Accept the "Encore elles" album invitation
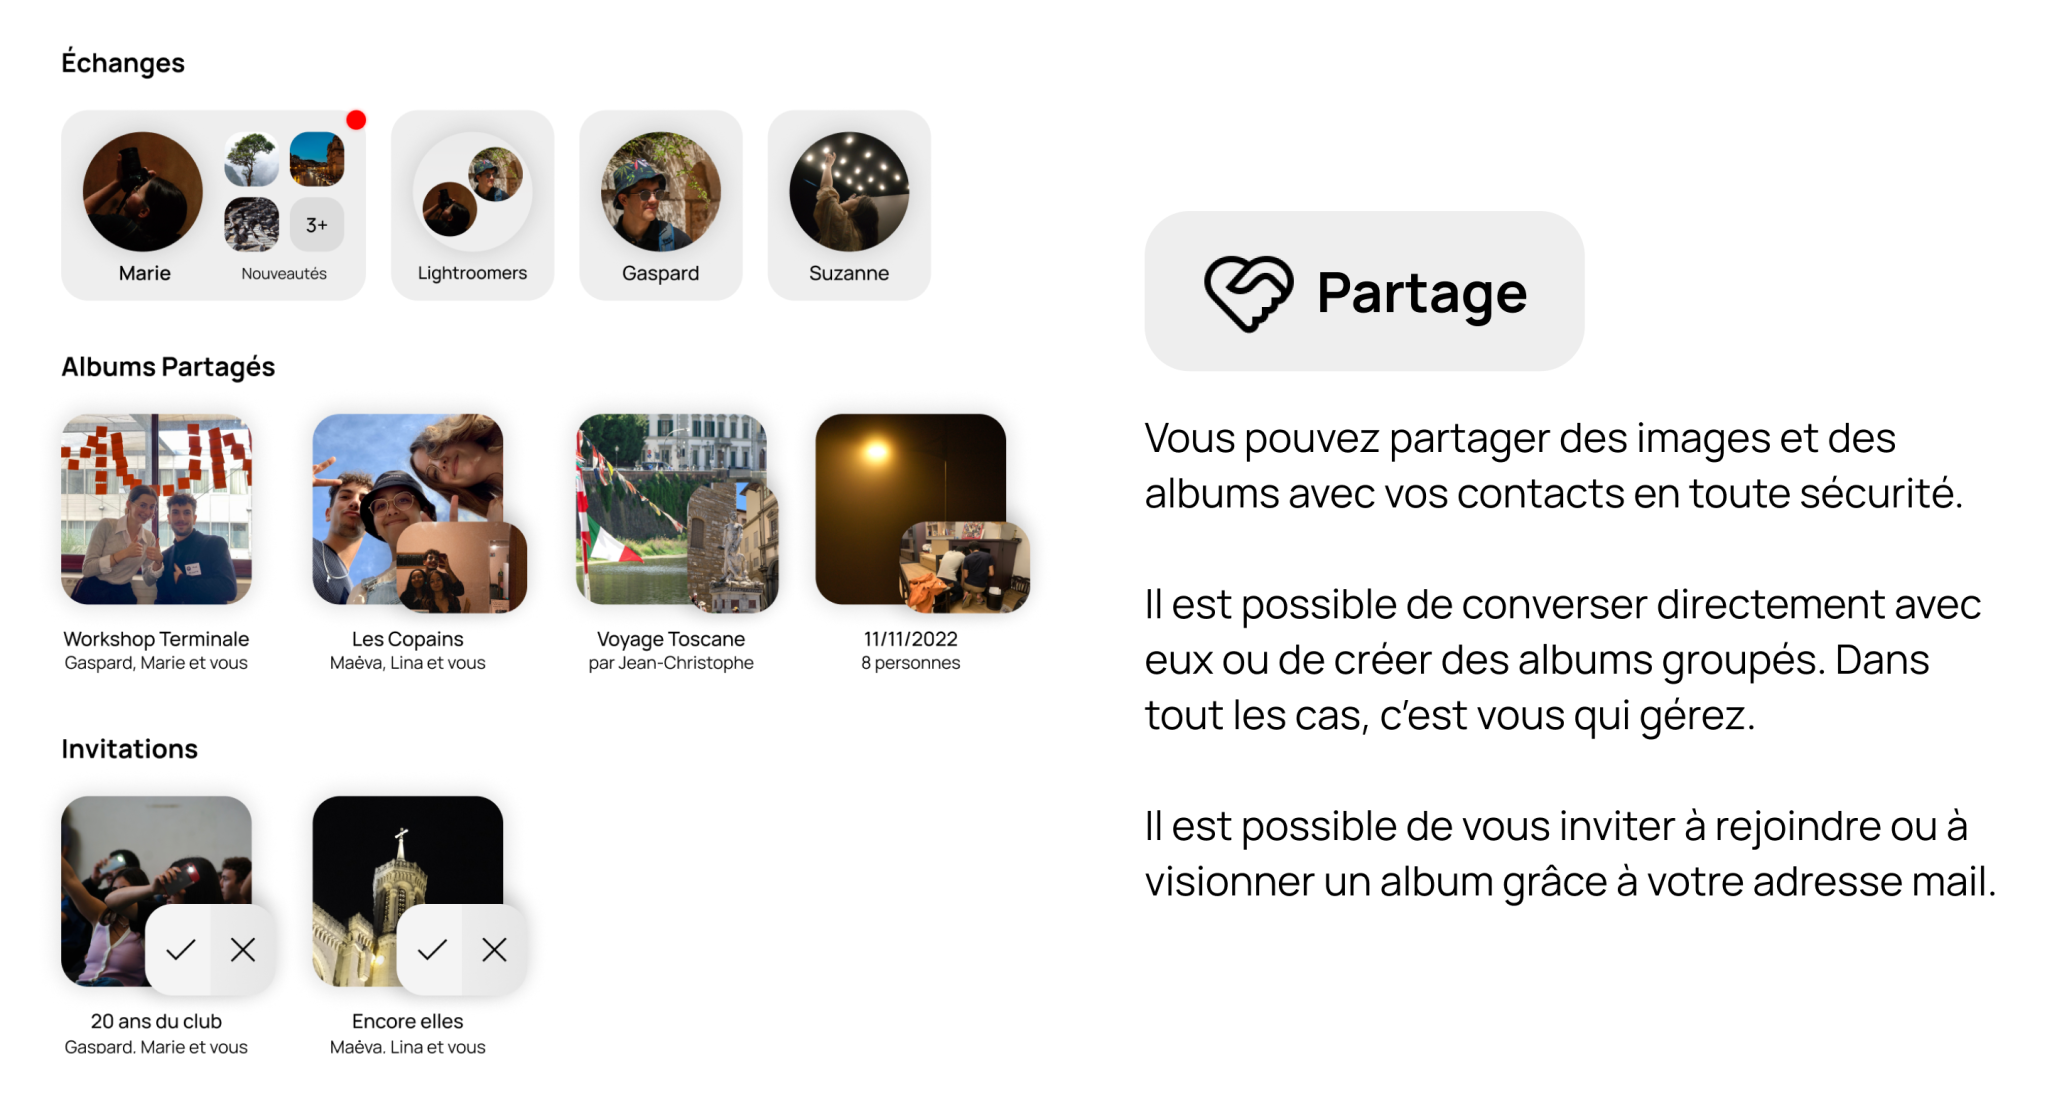The width and height of the screenshot is (2047, 1098). tap(432, 949)
